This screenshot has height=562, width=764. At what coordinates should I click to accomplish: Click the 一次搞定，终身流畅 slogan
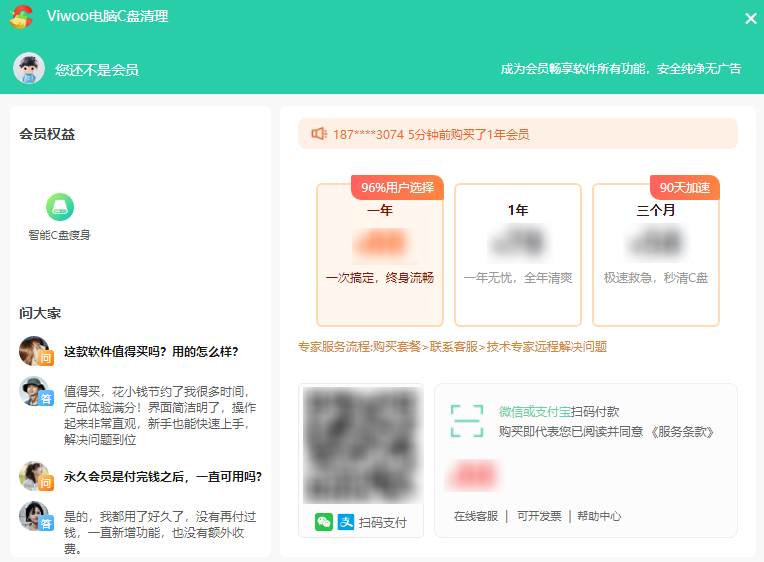click(x=380, y=278)
